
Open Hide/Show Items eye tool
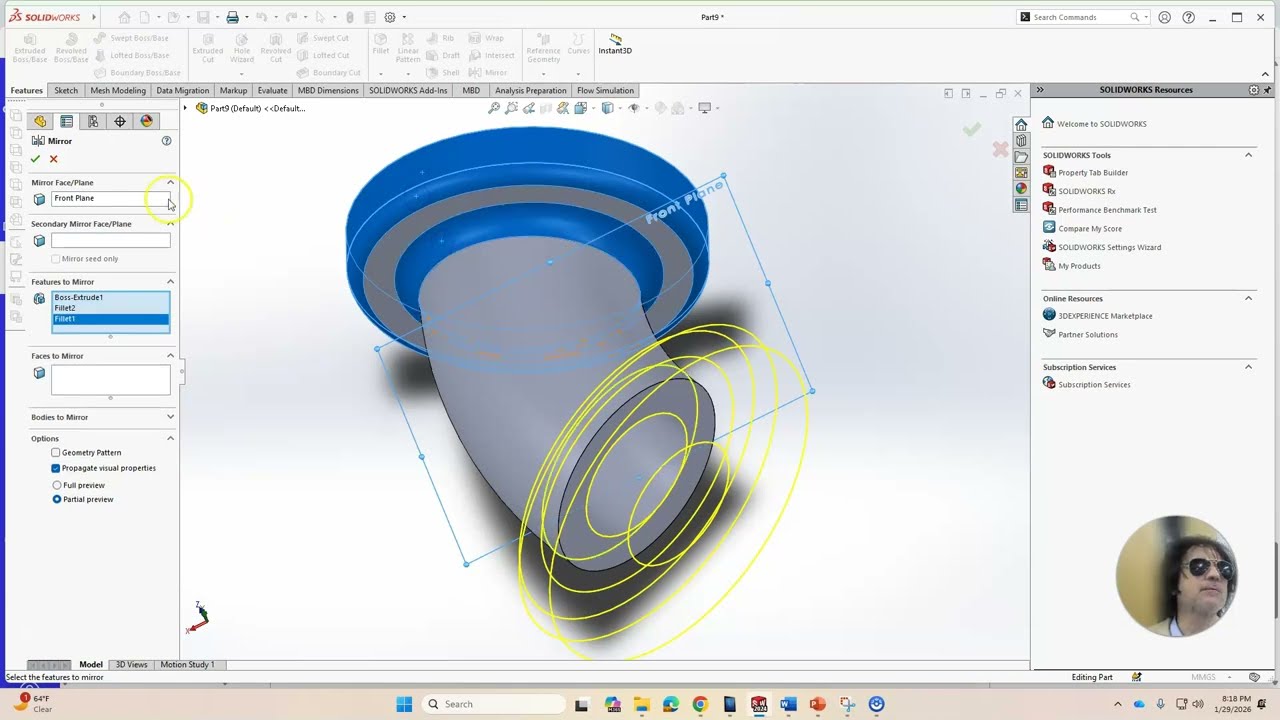coord(633,108)
